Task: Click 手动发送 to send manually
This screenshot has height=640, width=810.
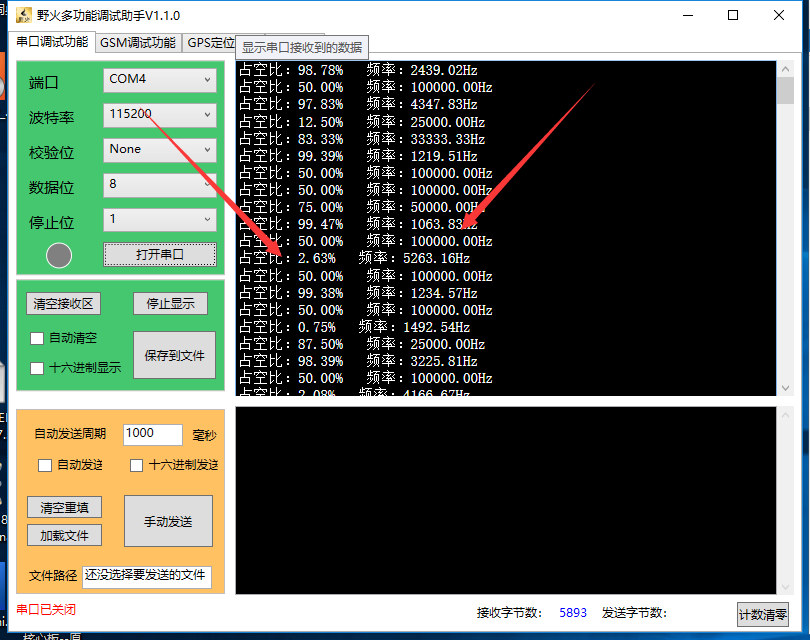Action: tap(167, 521)
